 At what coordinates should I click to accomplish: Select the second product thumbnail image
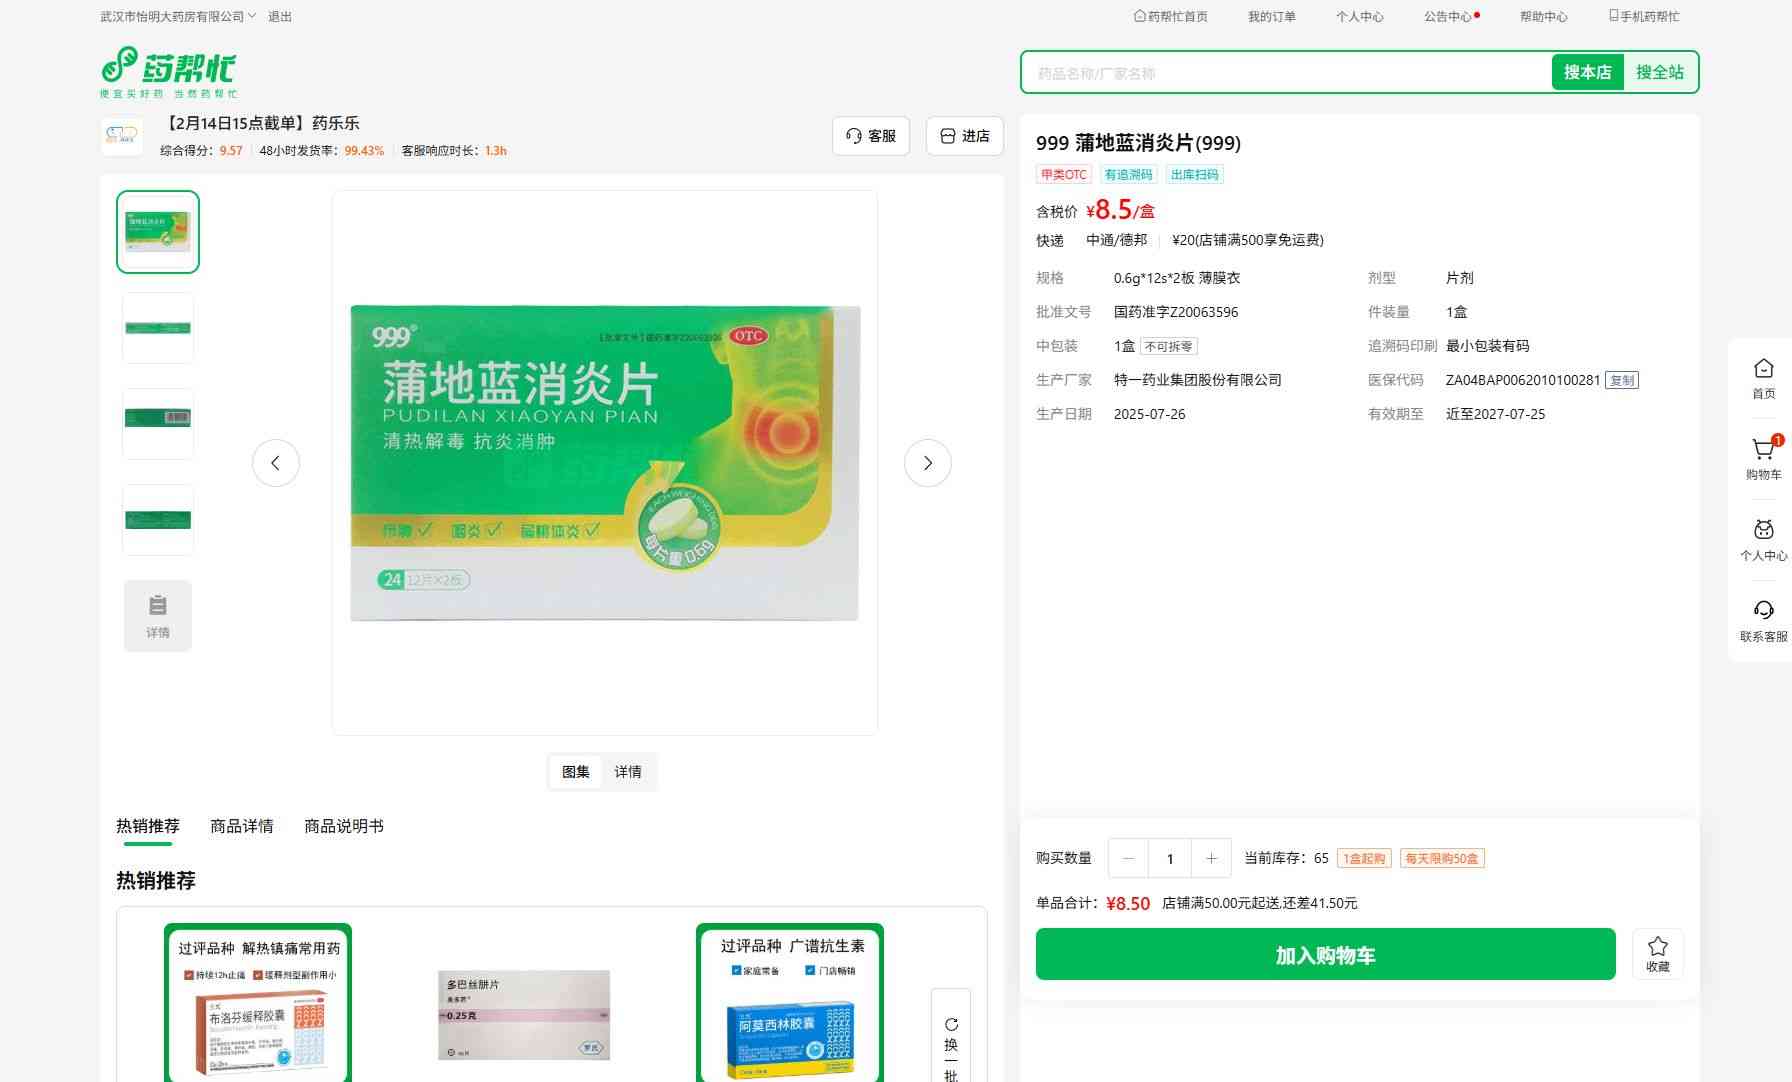point(158,328)
